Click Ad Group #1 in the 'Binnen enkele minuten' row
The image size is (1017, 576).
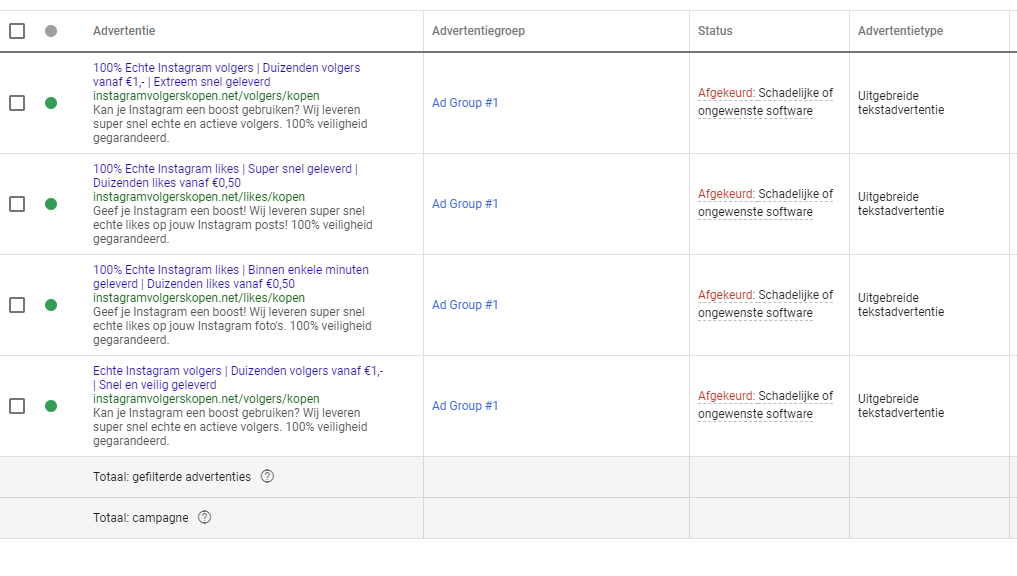tap(465, 305)
